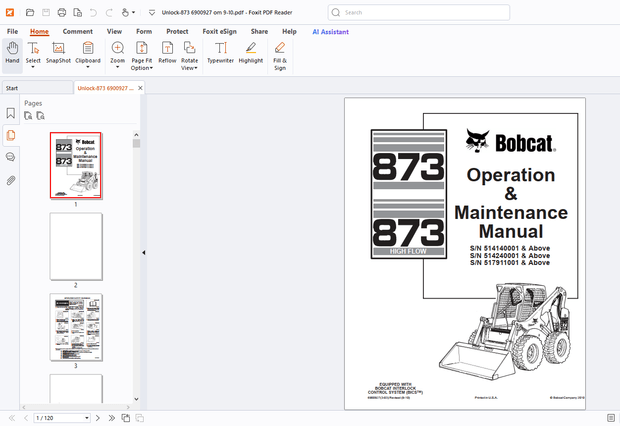
Task: Open the Attachments paperclip panel
Action: [11, 181]
